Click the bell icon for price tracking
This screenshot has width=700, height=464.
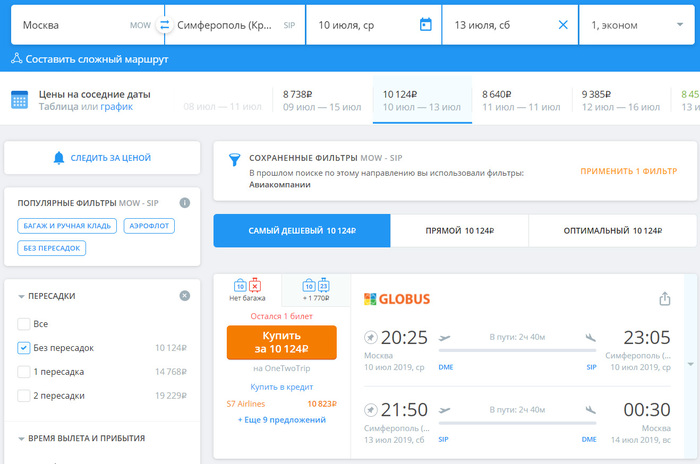[59, 158]
